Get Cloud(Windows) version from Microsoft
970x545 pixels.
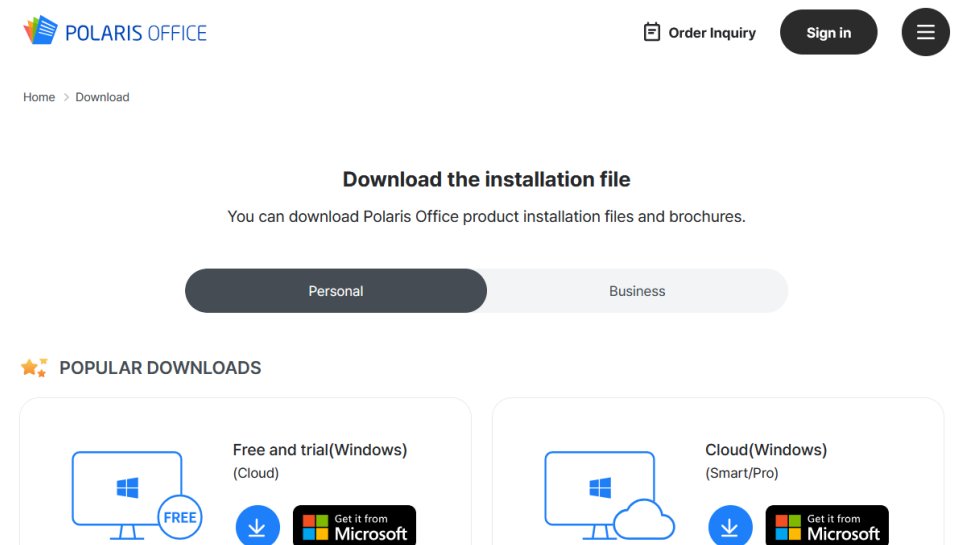(827, 526)
